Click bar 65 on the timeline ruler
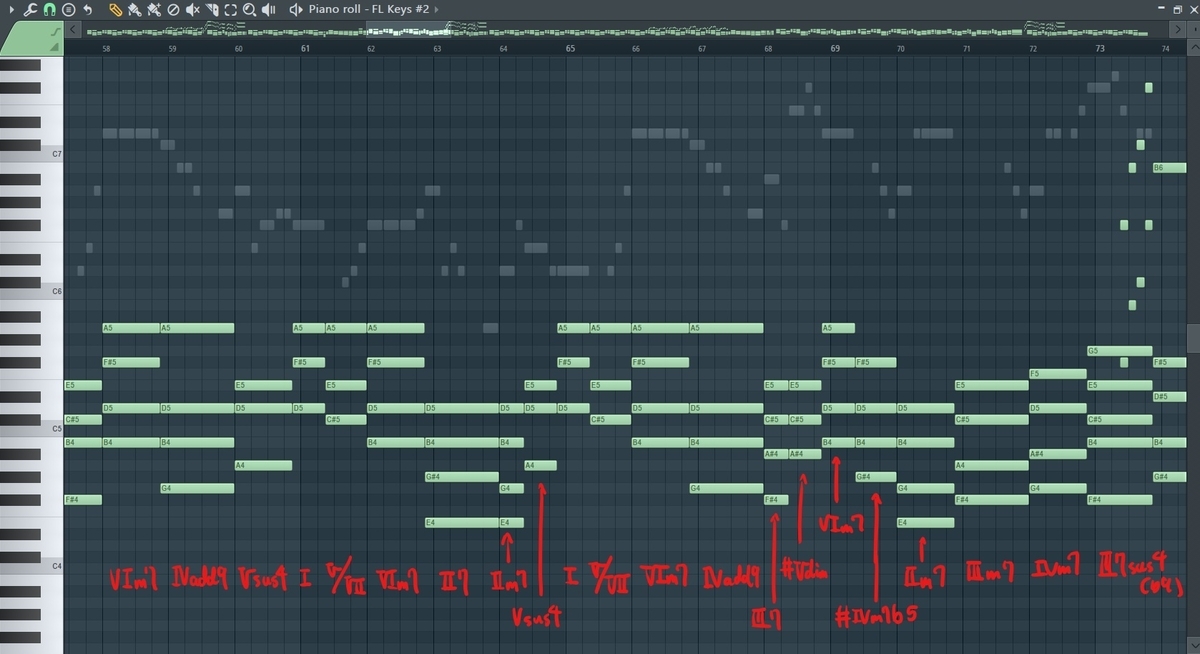This screenshot has height=654, width=1200. coord(570,47)
